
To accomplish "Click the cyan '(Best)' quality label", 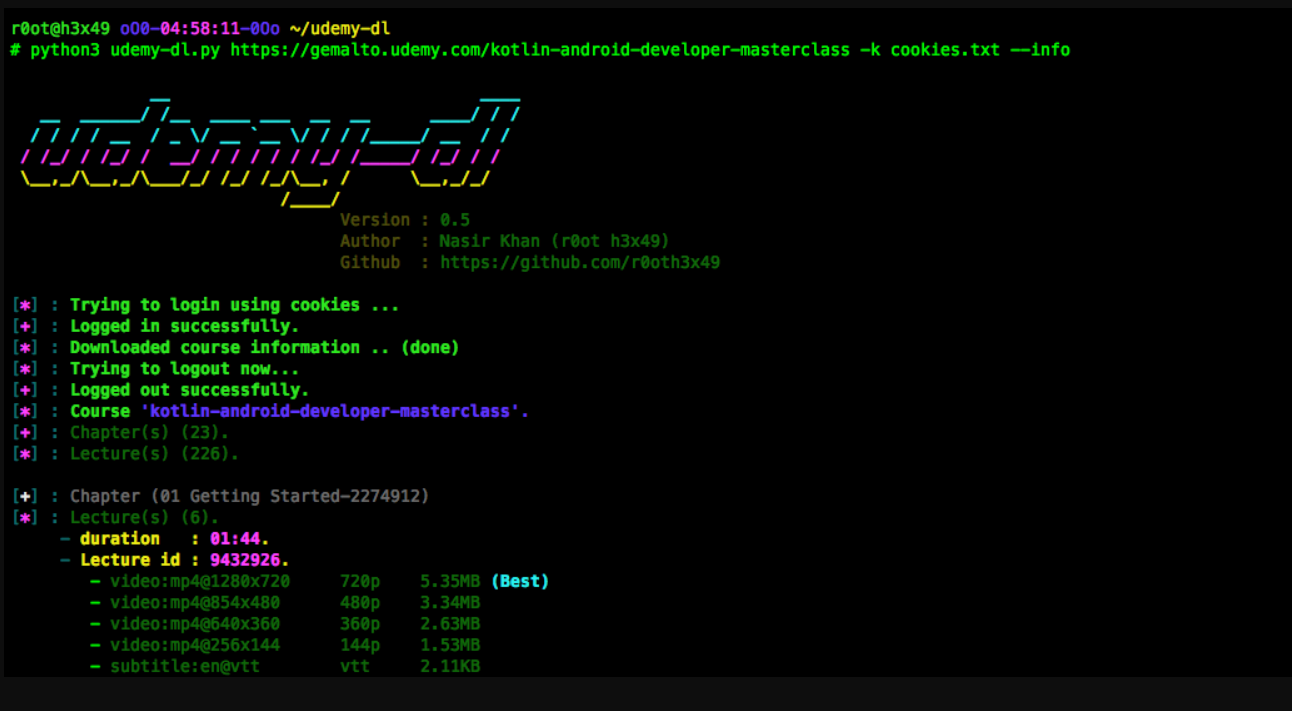I will point(519,581).
